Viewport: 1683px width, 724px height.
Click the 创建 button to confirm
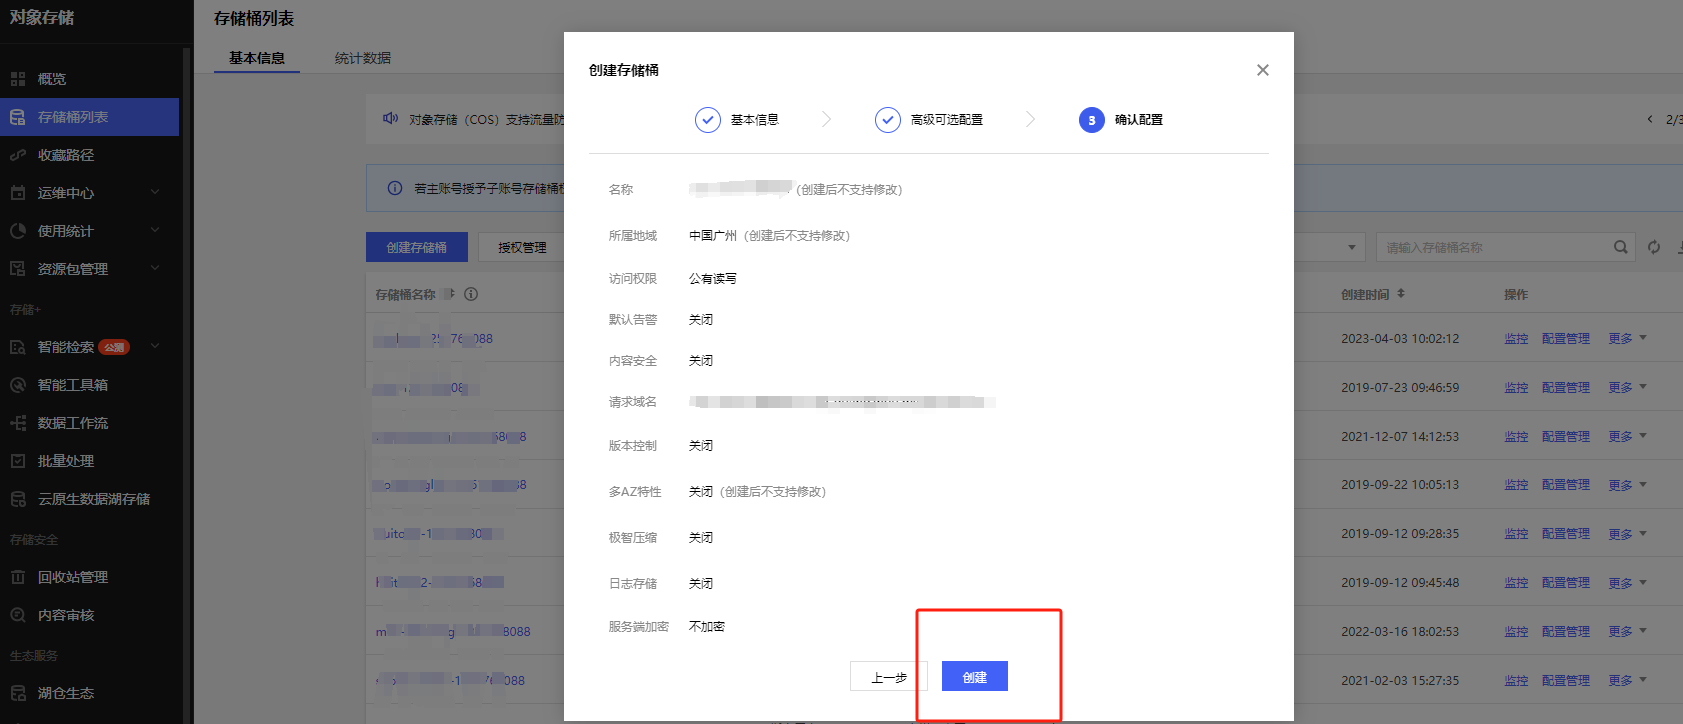tap(974, 677)
